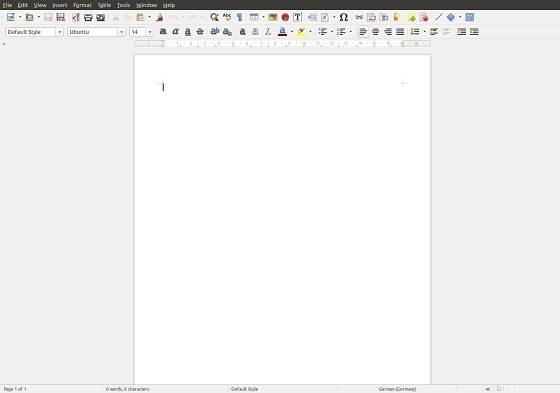This screenshot has height=393, width=560.
Task: Open the bullet list style dropdown arrow
Action: [x=332, y=32]
